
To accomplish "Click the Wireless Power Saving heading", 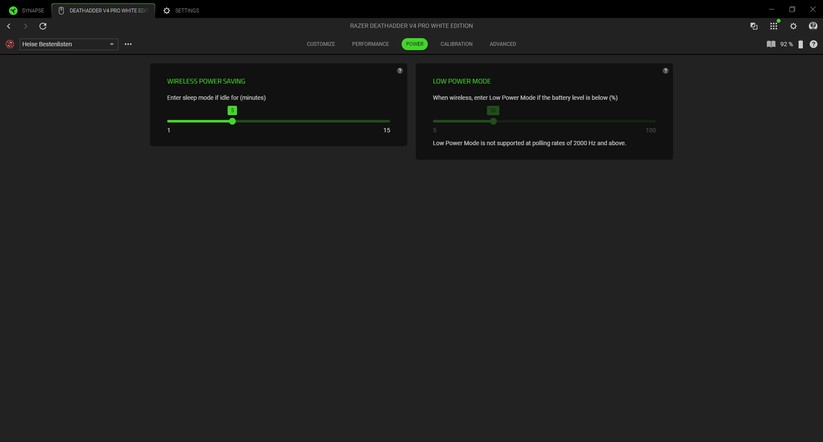I will (x=206, y=81).
